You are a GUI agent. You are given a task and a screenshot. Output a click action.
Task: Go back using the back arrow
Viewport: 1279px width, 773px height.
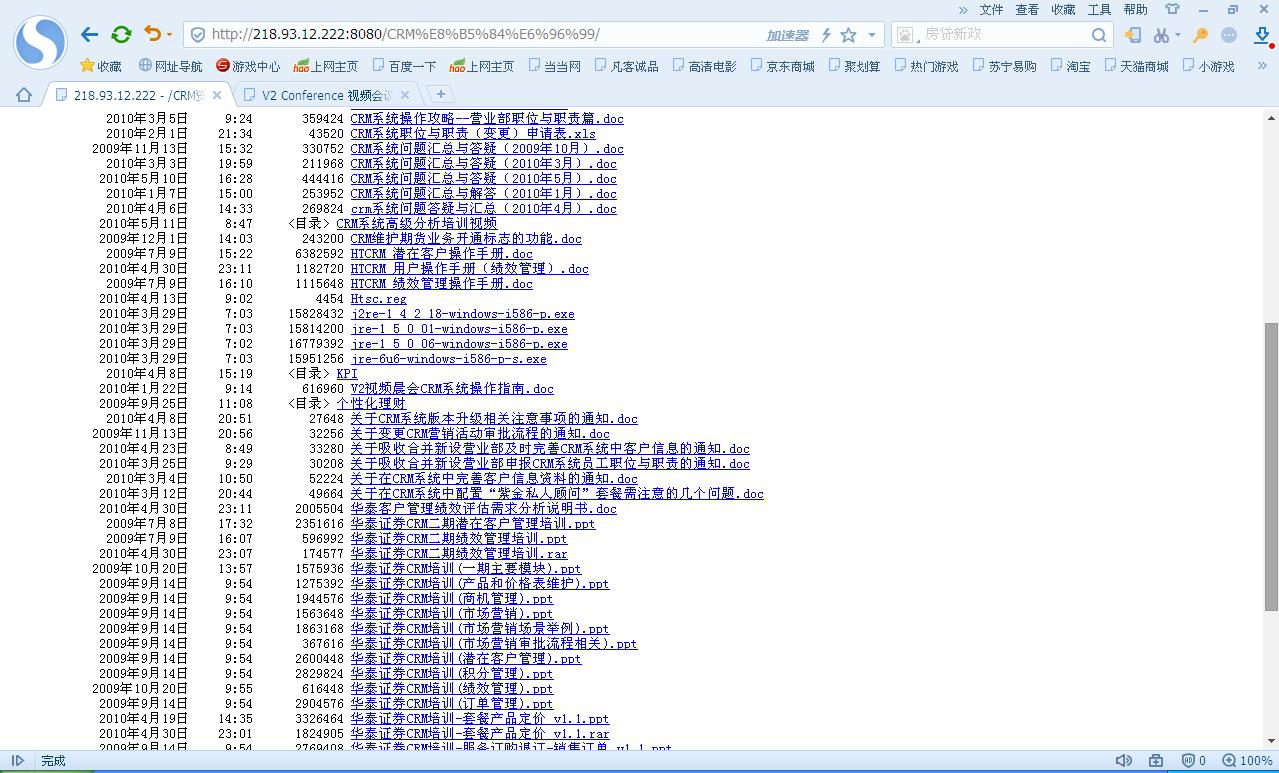coord(90,34)
